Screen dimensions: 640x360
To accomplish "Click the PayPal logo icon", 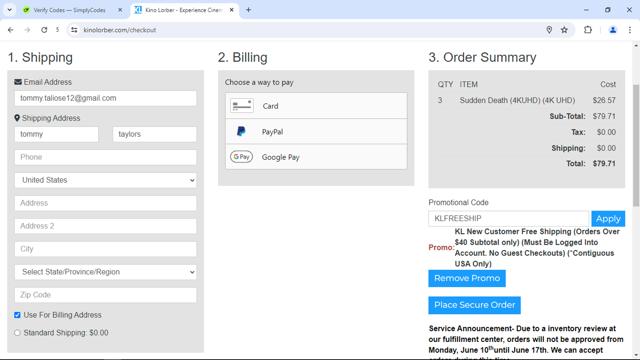I will pos(241,131).
